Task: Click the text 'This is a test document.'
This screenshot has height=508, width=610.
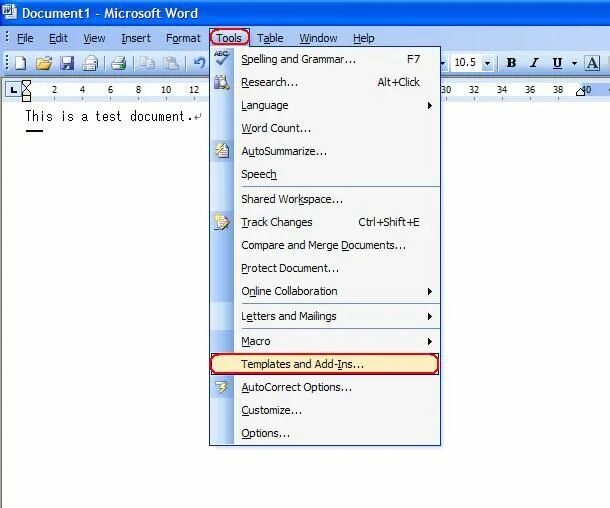Action: click(x=109, y=116)
